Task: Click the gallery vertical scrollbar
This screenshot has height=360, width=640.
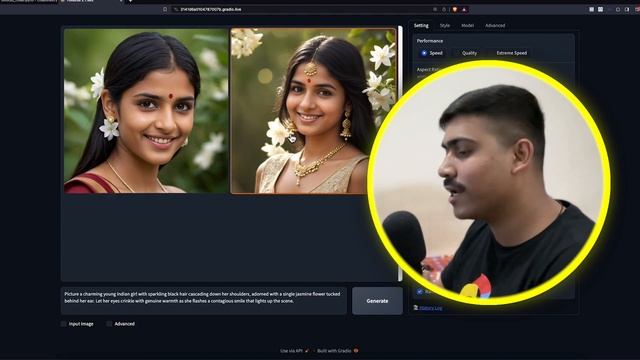Action: 400,153
